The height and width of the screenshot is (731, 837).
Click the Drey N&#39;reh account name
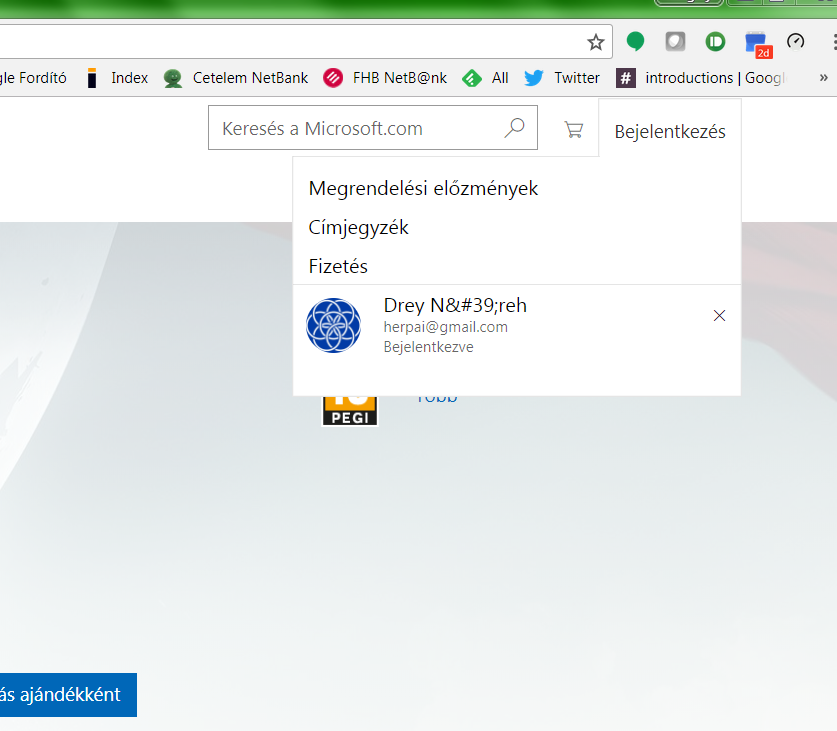tap(455, 305)
